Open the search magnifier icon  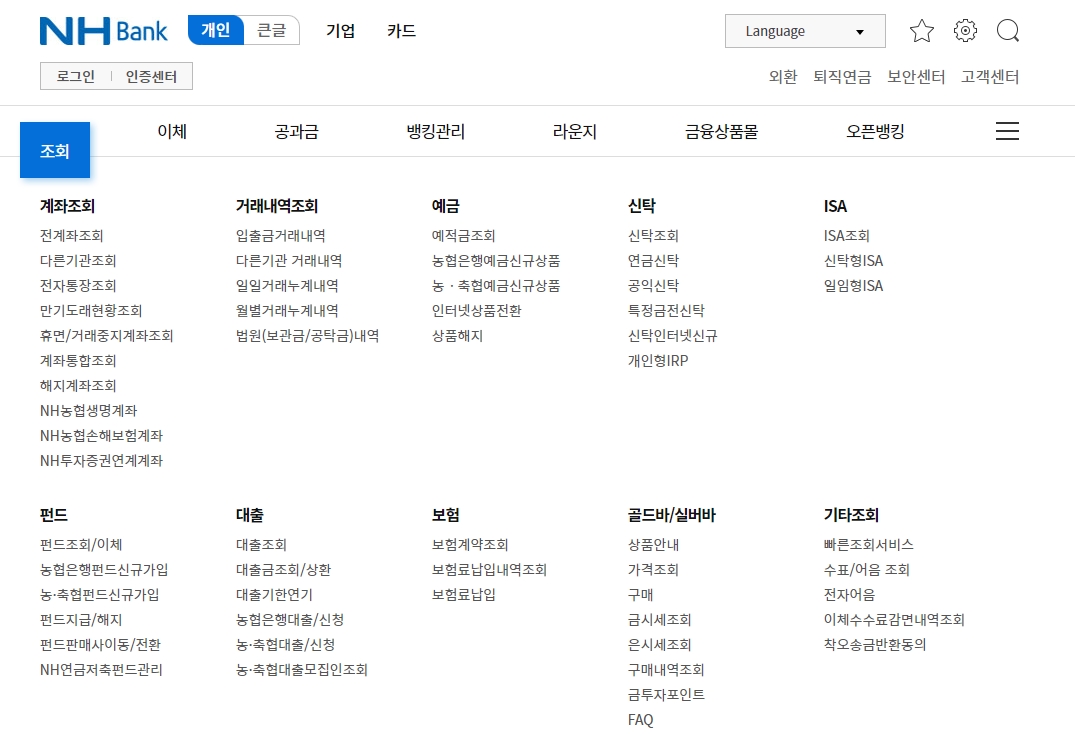coord(1008,31)
